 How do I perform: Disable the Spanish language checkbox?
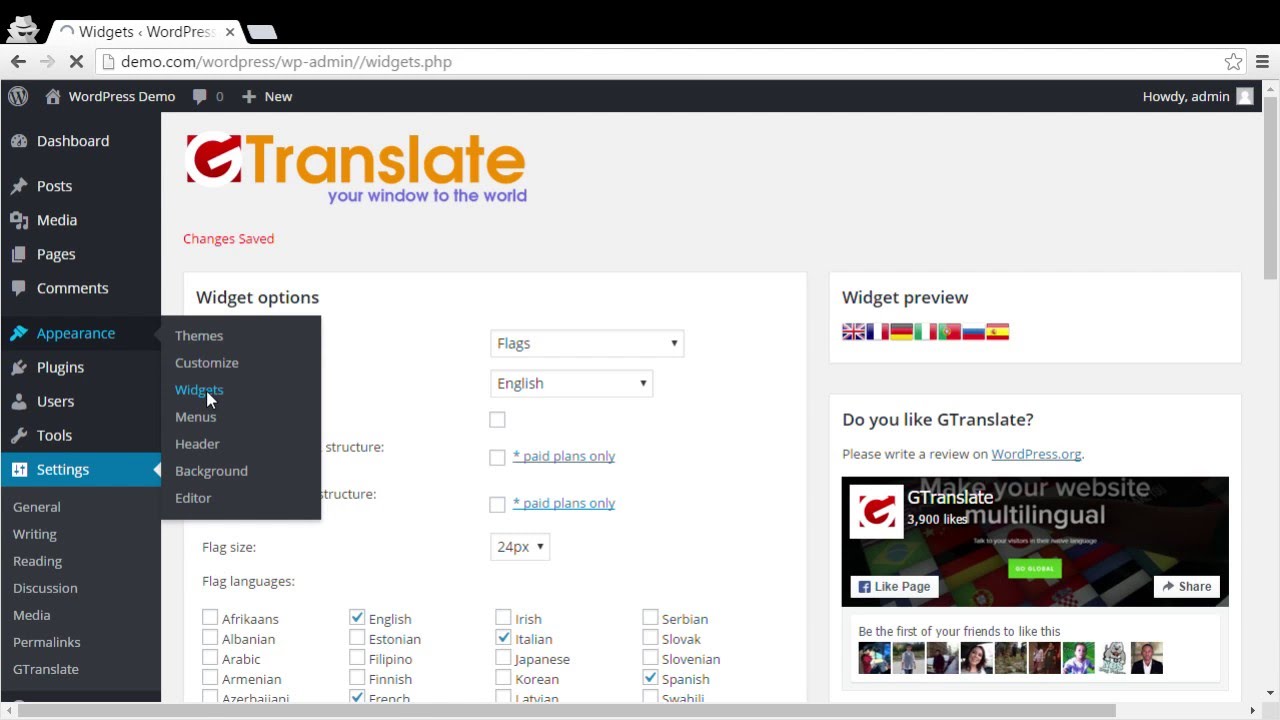(651, 678)
